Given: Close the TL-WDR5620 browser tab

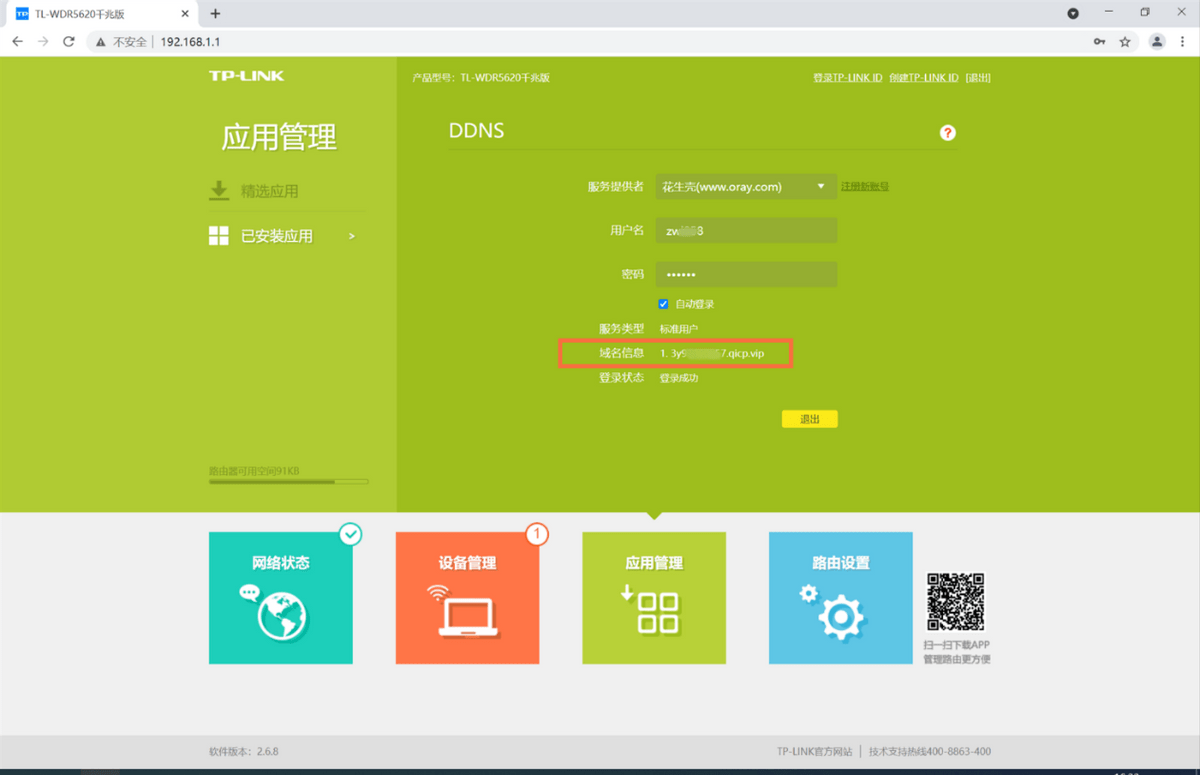Looking at the screenshot, I should [x=185, y=14].
